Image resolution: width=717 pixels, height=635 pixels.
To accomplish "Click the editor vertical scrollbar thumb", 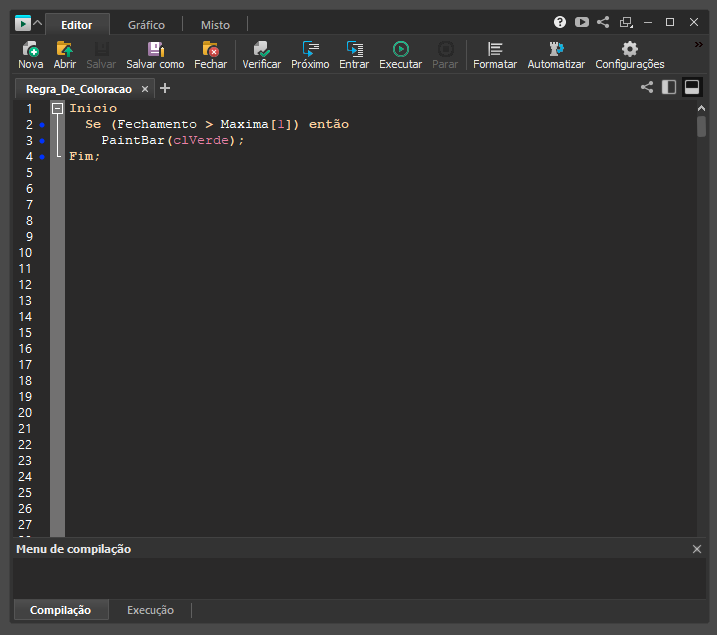I will [701, 127].
